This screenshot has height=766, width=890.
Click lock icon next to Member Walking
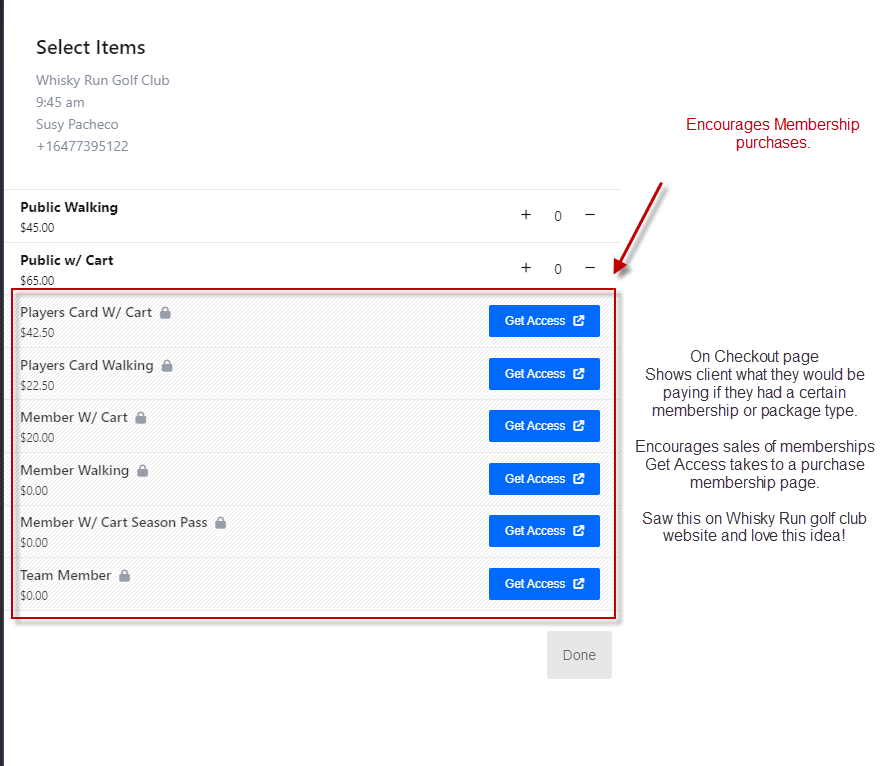tap(143, 471)
